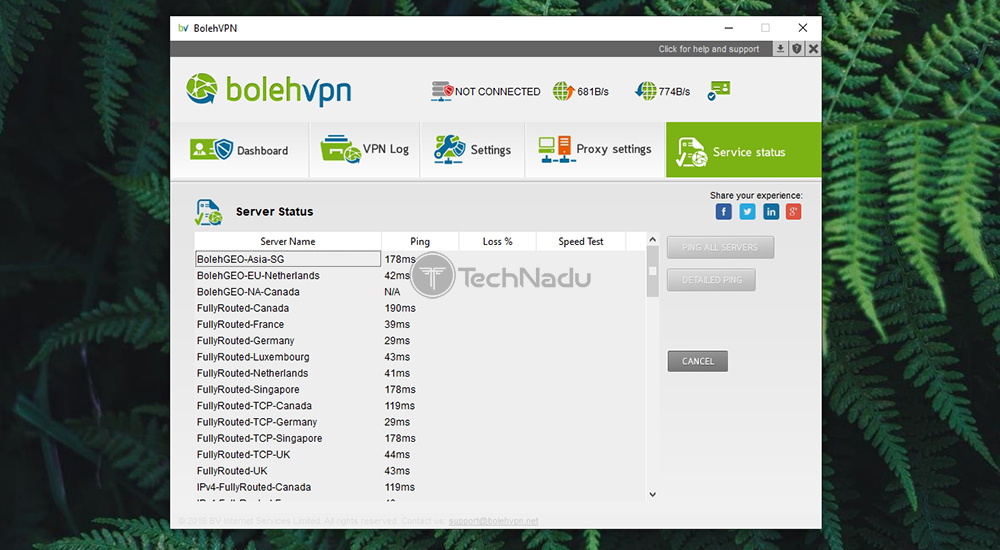The width and height of the screenshot is (1000, 550).
Task: Click the upload speed globe icon
Action: pyautogui.click(x=563, y=91)
